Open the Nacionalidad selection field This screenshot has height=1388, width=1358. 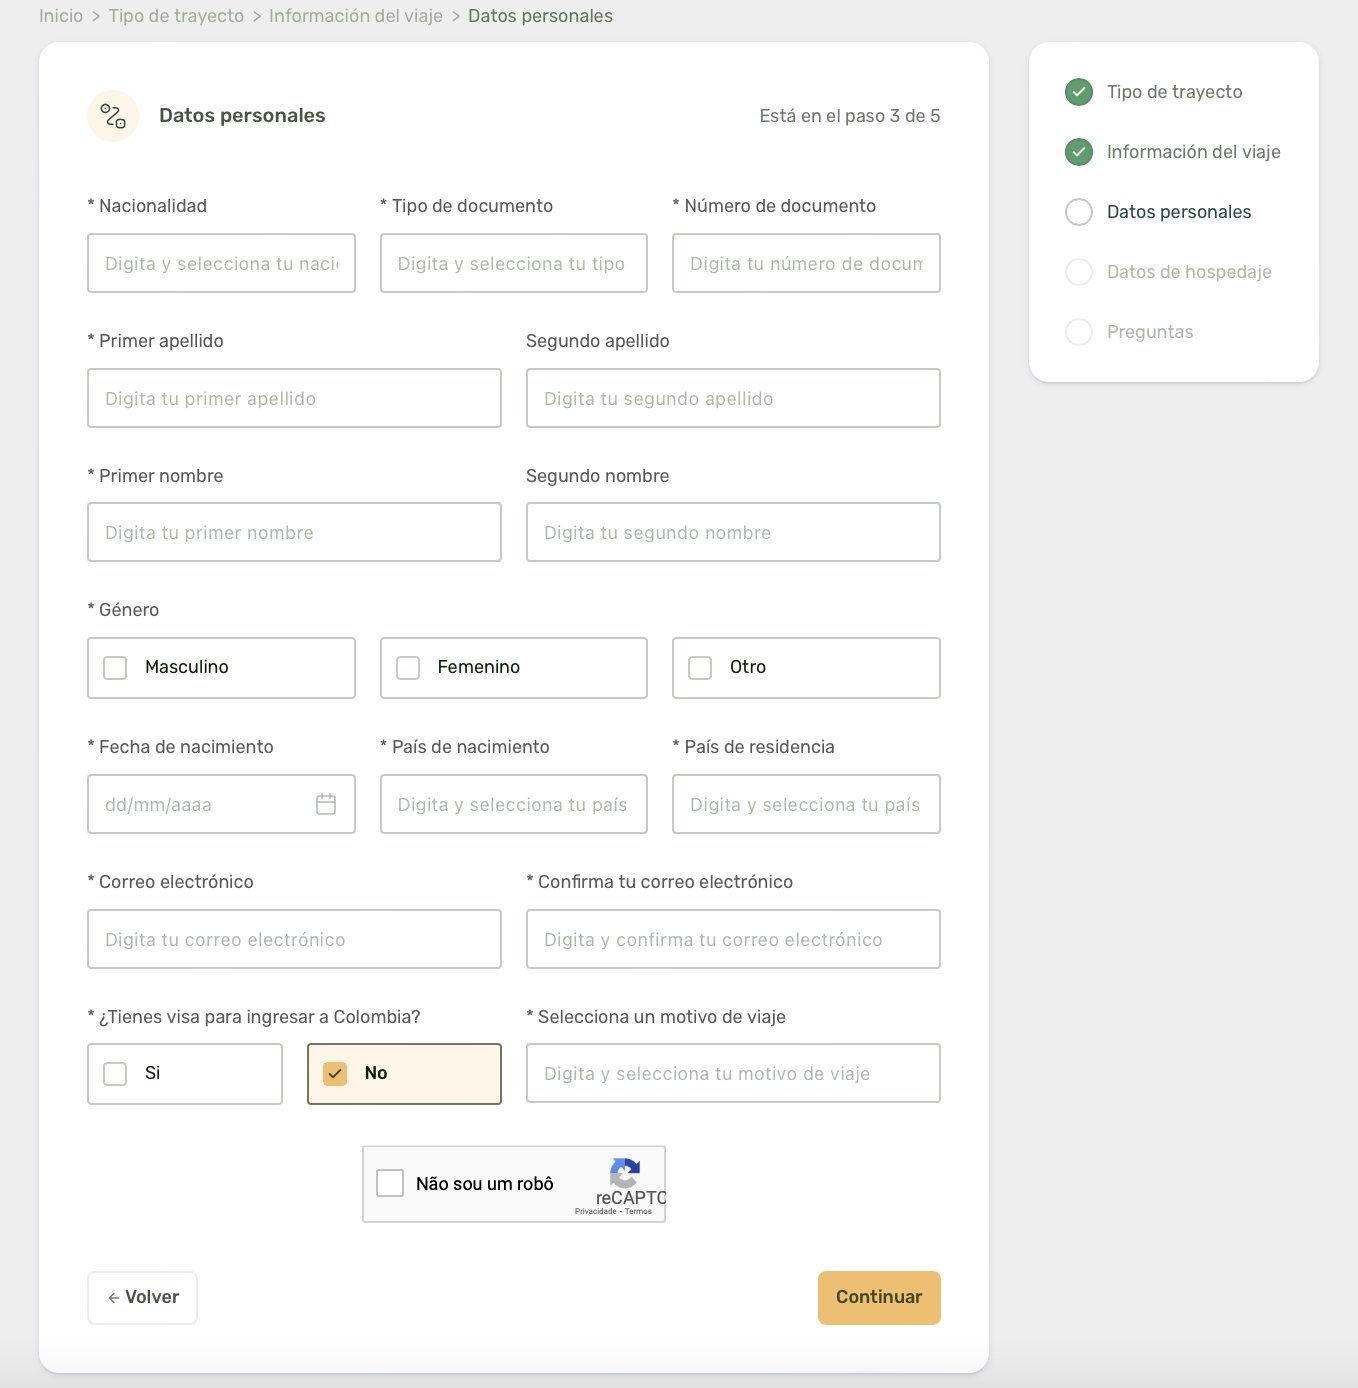pos(221,263)
